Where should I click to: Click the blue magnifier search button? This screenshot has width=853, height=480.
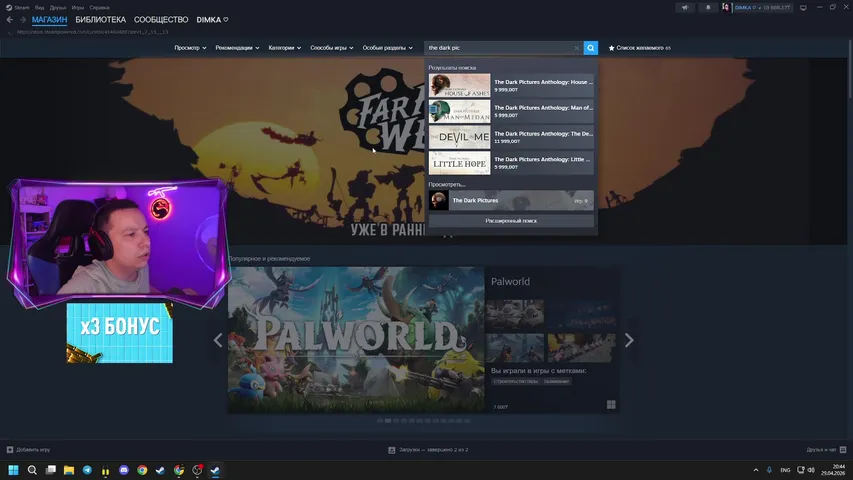point(591,48)
